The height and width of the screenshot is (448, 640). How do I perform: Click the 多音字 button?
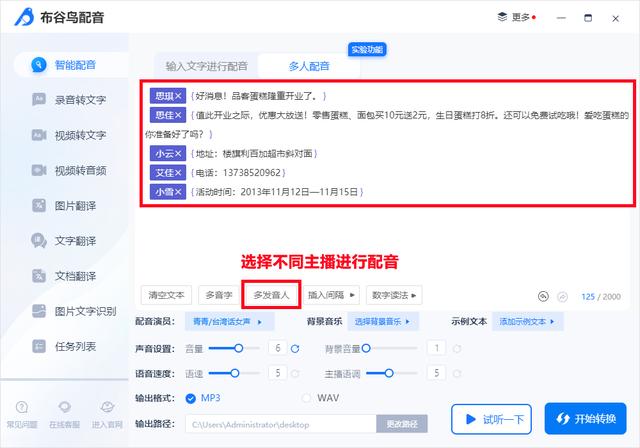click(219, 295)
